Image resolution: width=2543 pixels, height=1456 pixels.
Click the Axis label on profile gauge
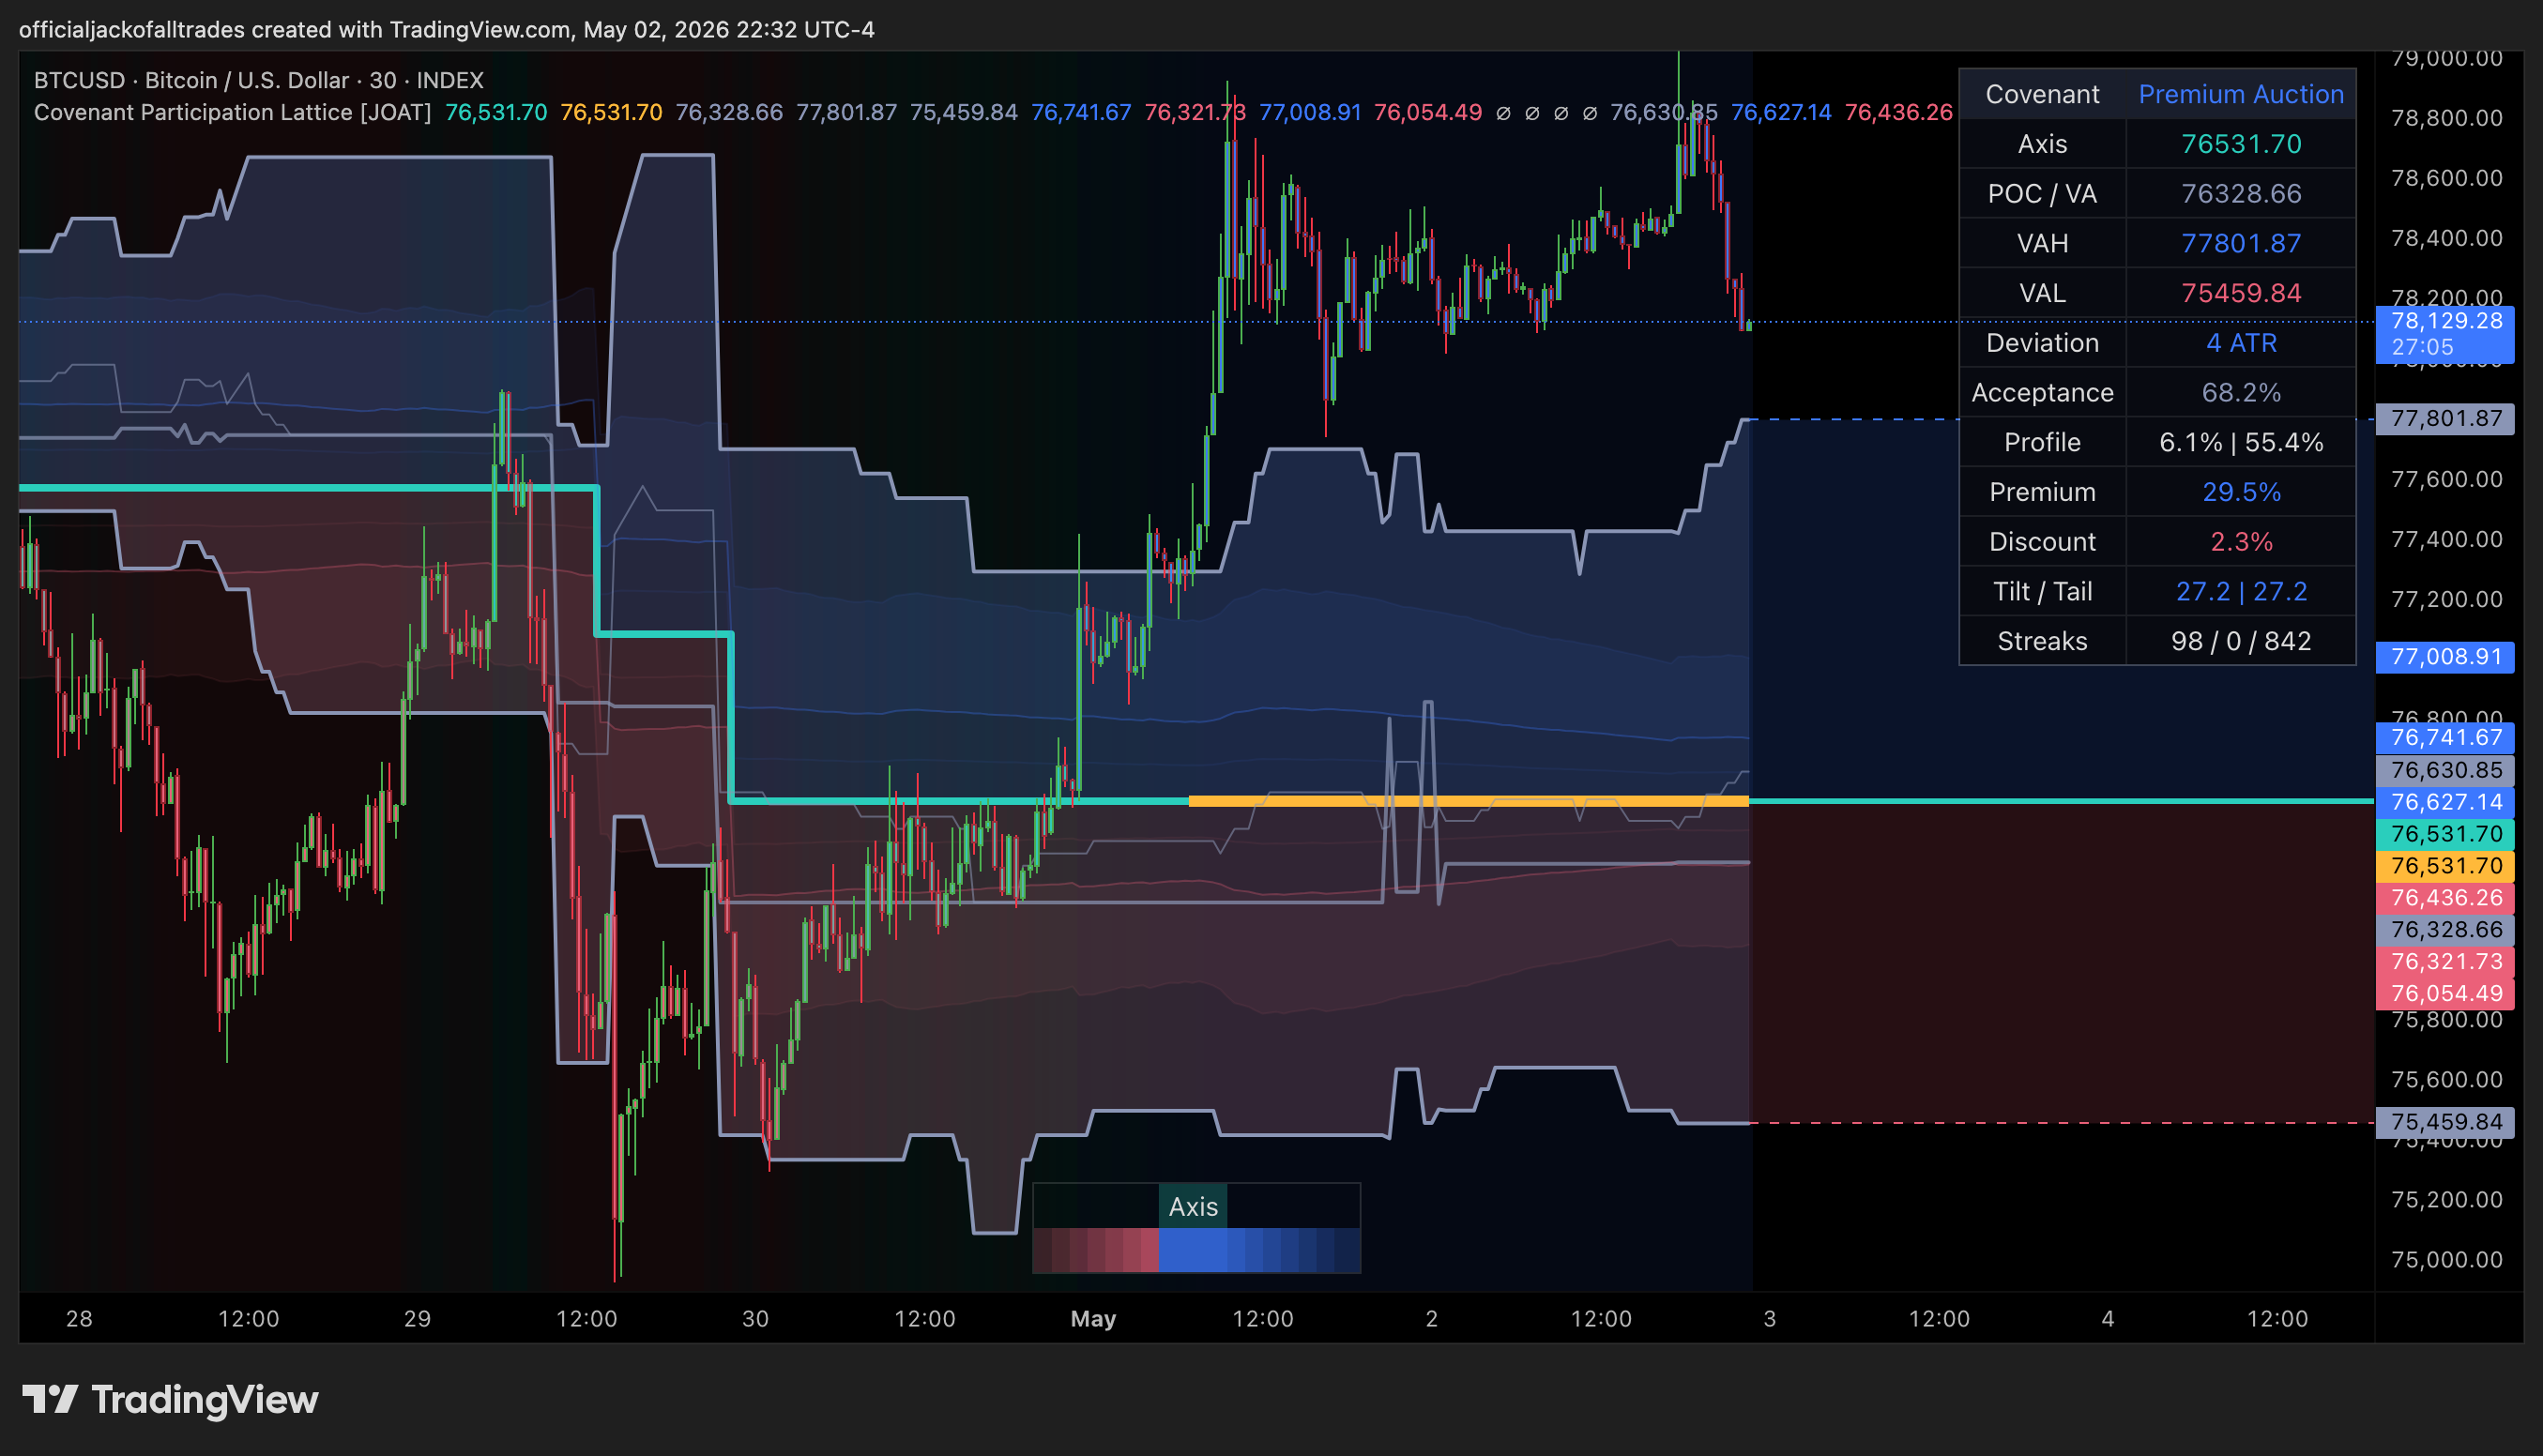[x=1193, y=1207]
